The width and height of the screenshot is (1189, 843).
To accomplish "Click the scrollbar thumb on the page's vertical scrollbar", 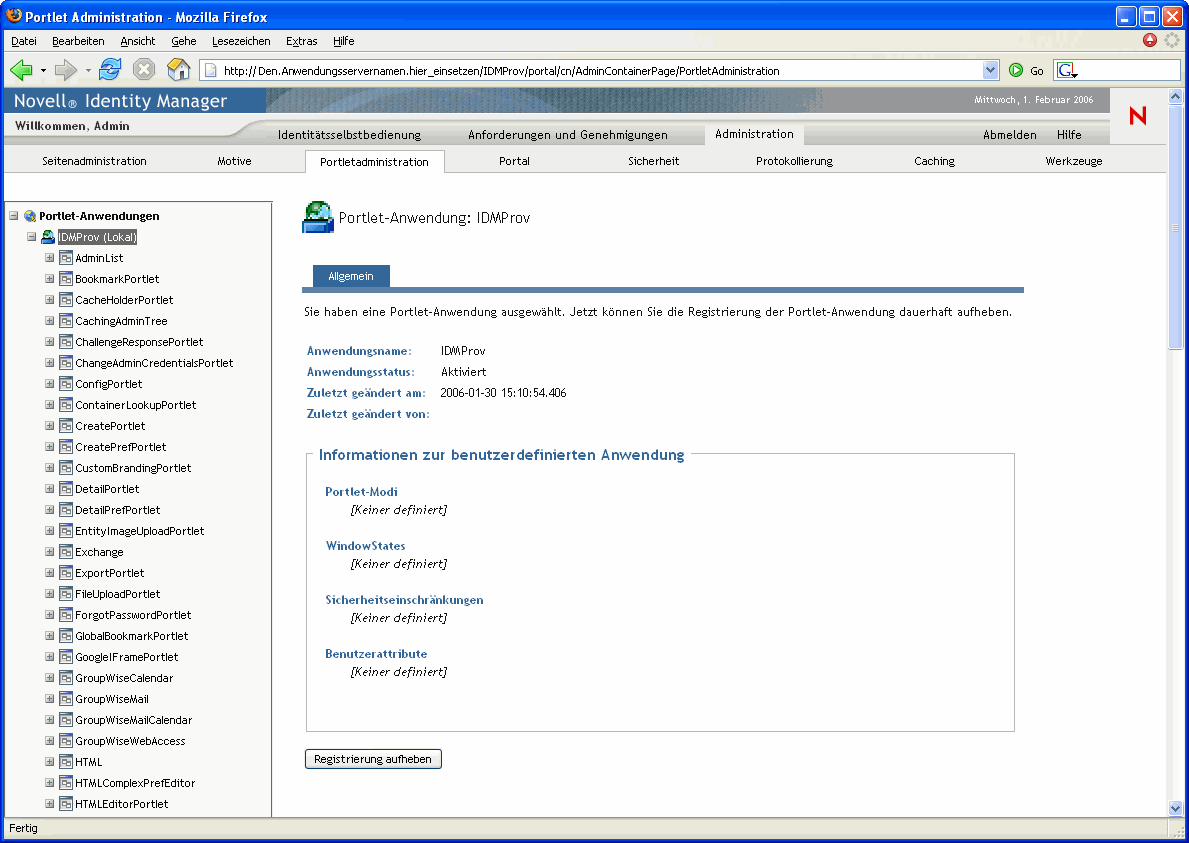I will click(x=1175, y=227).
